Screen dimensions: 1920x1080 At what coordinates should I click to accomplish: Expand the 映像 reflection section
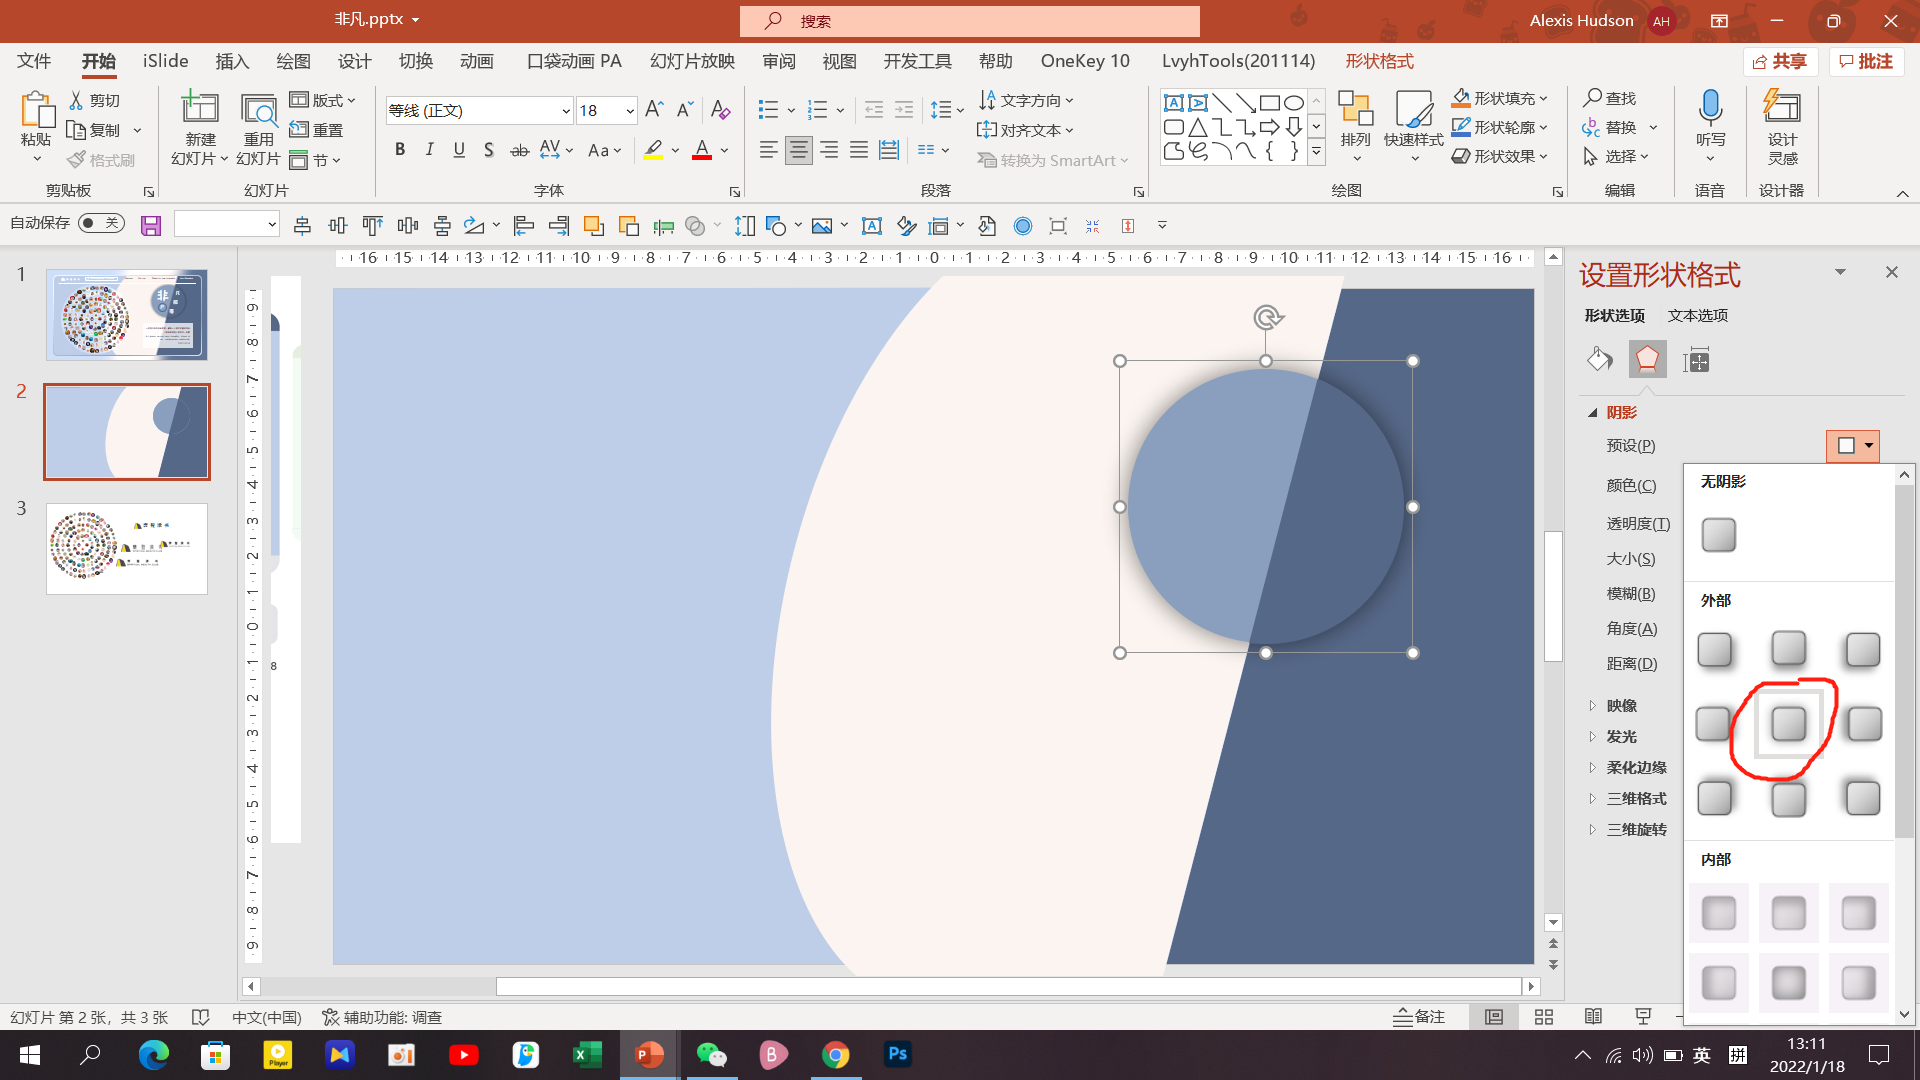click(1621, 706)
